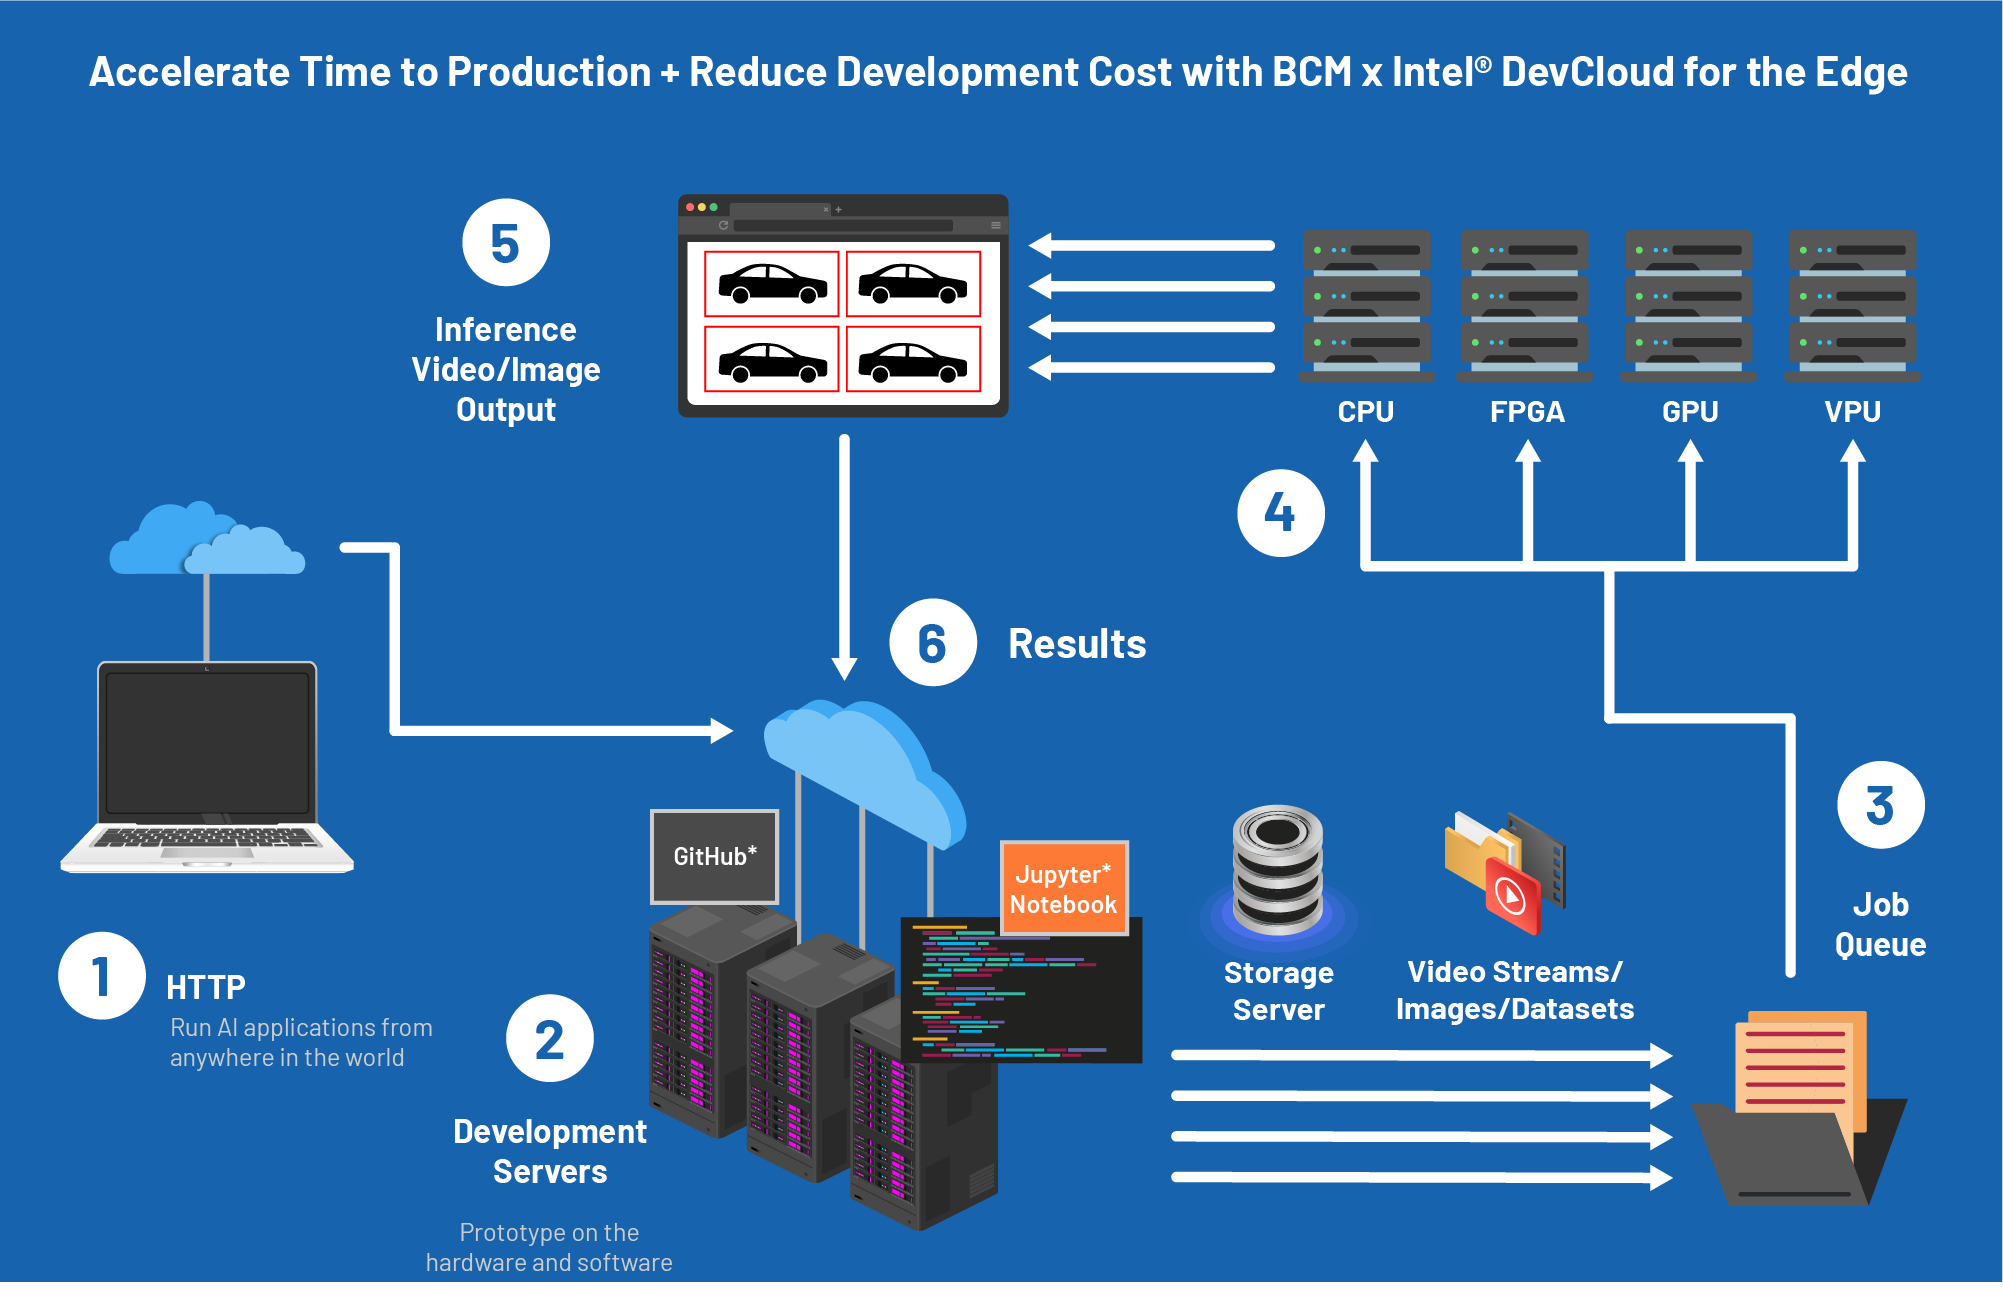The width and height of the screenshot is (2003, 1305).
Task: Click the bottom-right car detection box
Action: click(913, 359)
